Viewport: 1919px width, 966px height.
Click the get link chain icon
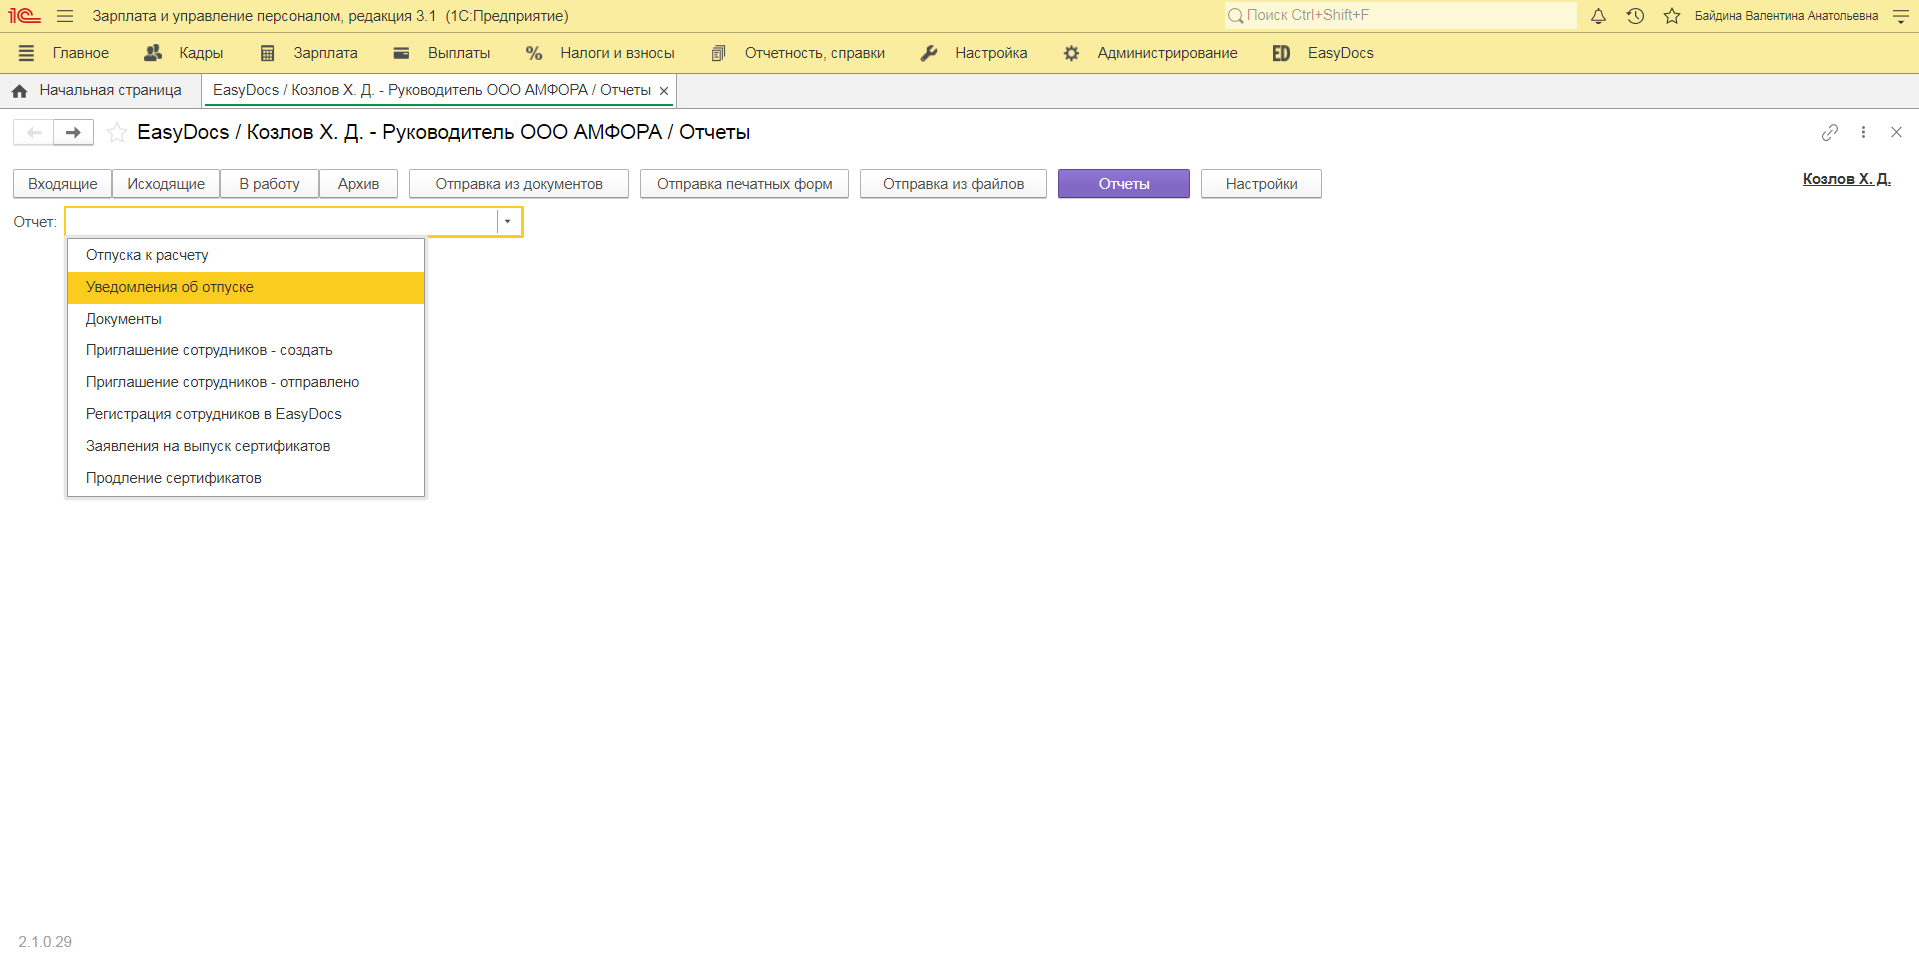pos(1829,132)
